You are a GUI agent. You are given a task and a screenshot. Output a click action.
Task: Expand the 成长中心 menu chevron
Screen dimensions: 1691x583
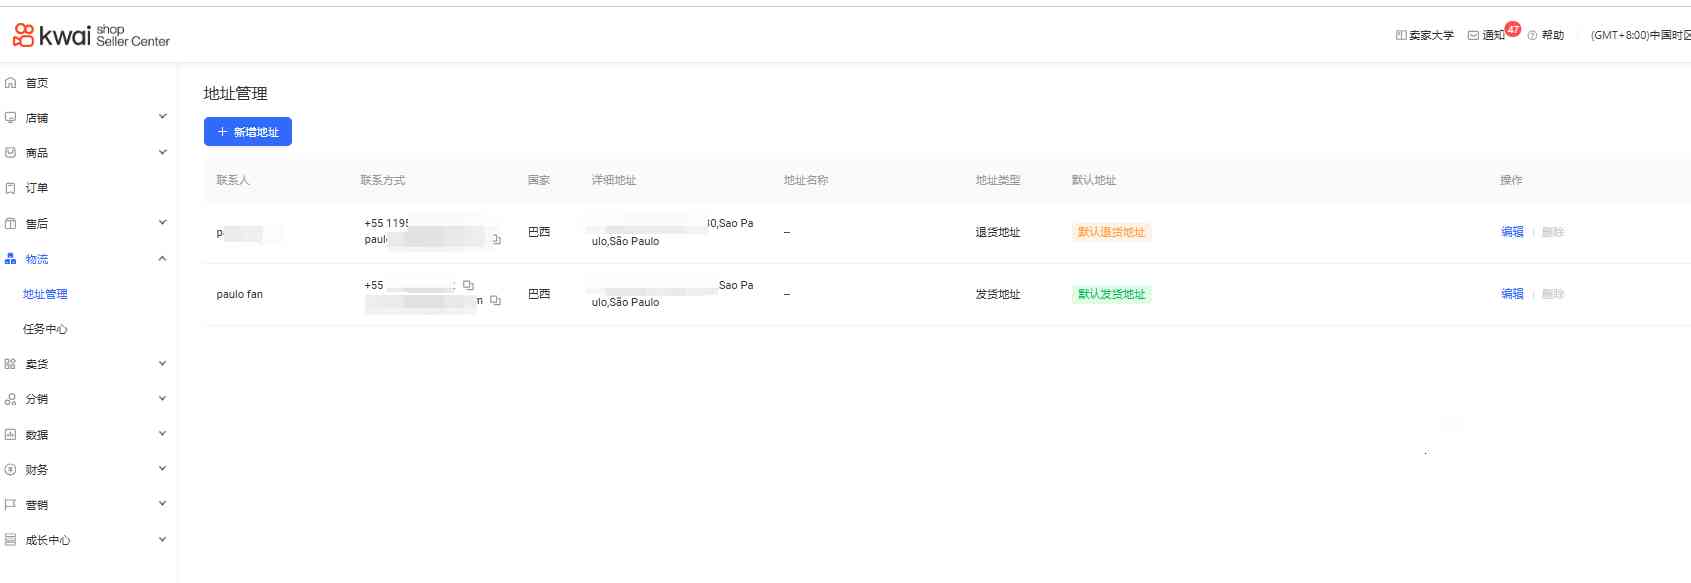pyautogui.click(x=162, y=540)
